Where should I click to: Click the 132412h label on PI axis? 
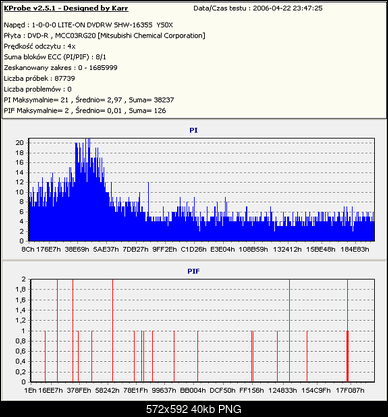pyautogui.click(x=288, y=249)
